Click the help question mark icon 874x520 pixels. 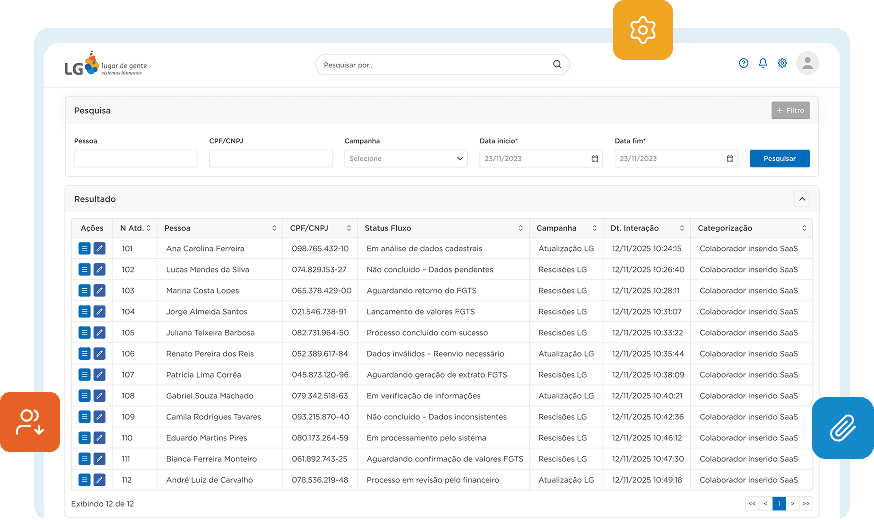[743, 63]
